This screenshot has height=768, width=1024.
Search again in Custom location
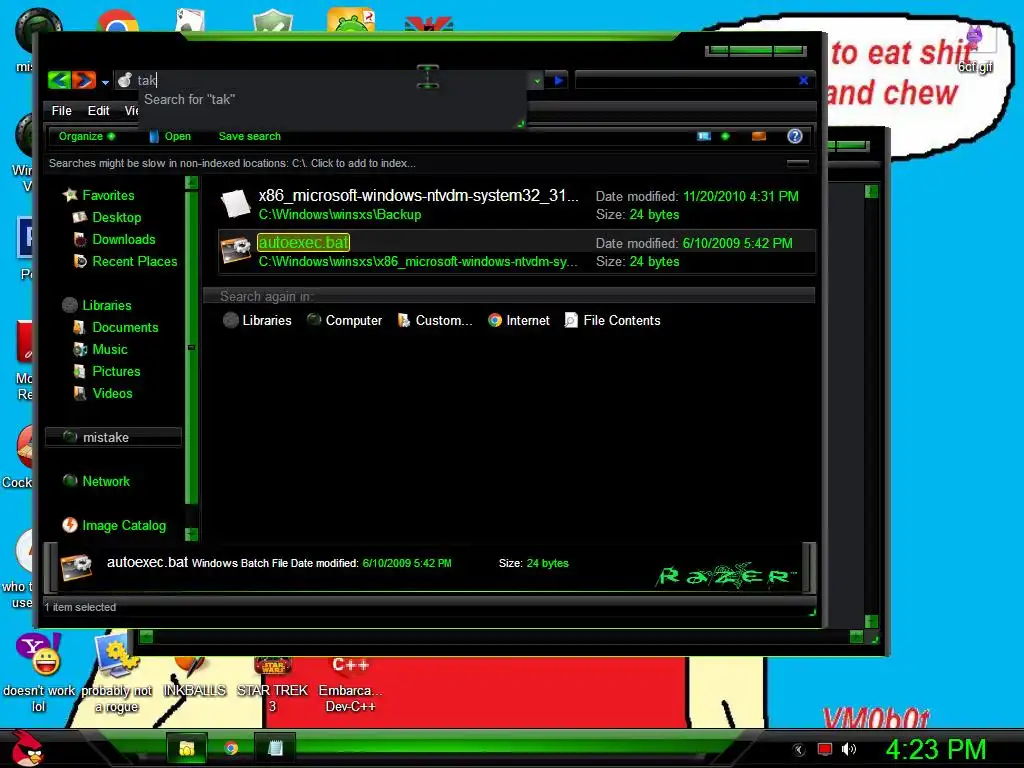[434, 320]
